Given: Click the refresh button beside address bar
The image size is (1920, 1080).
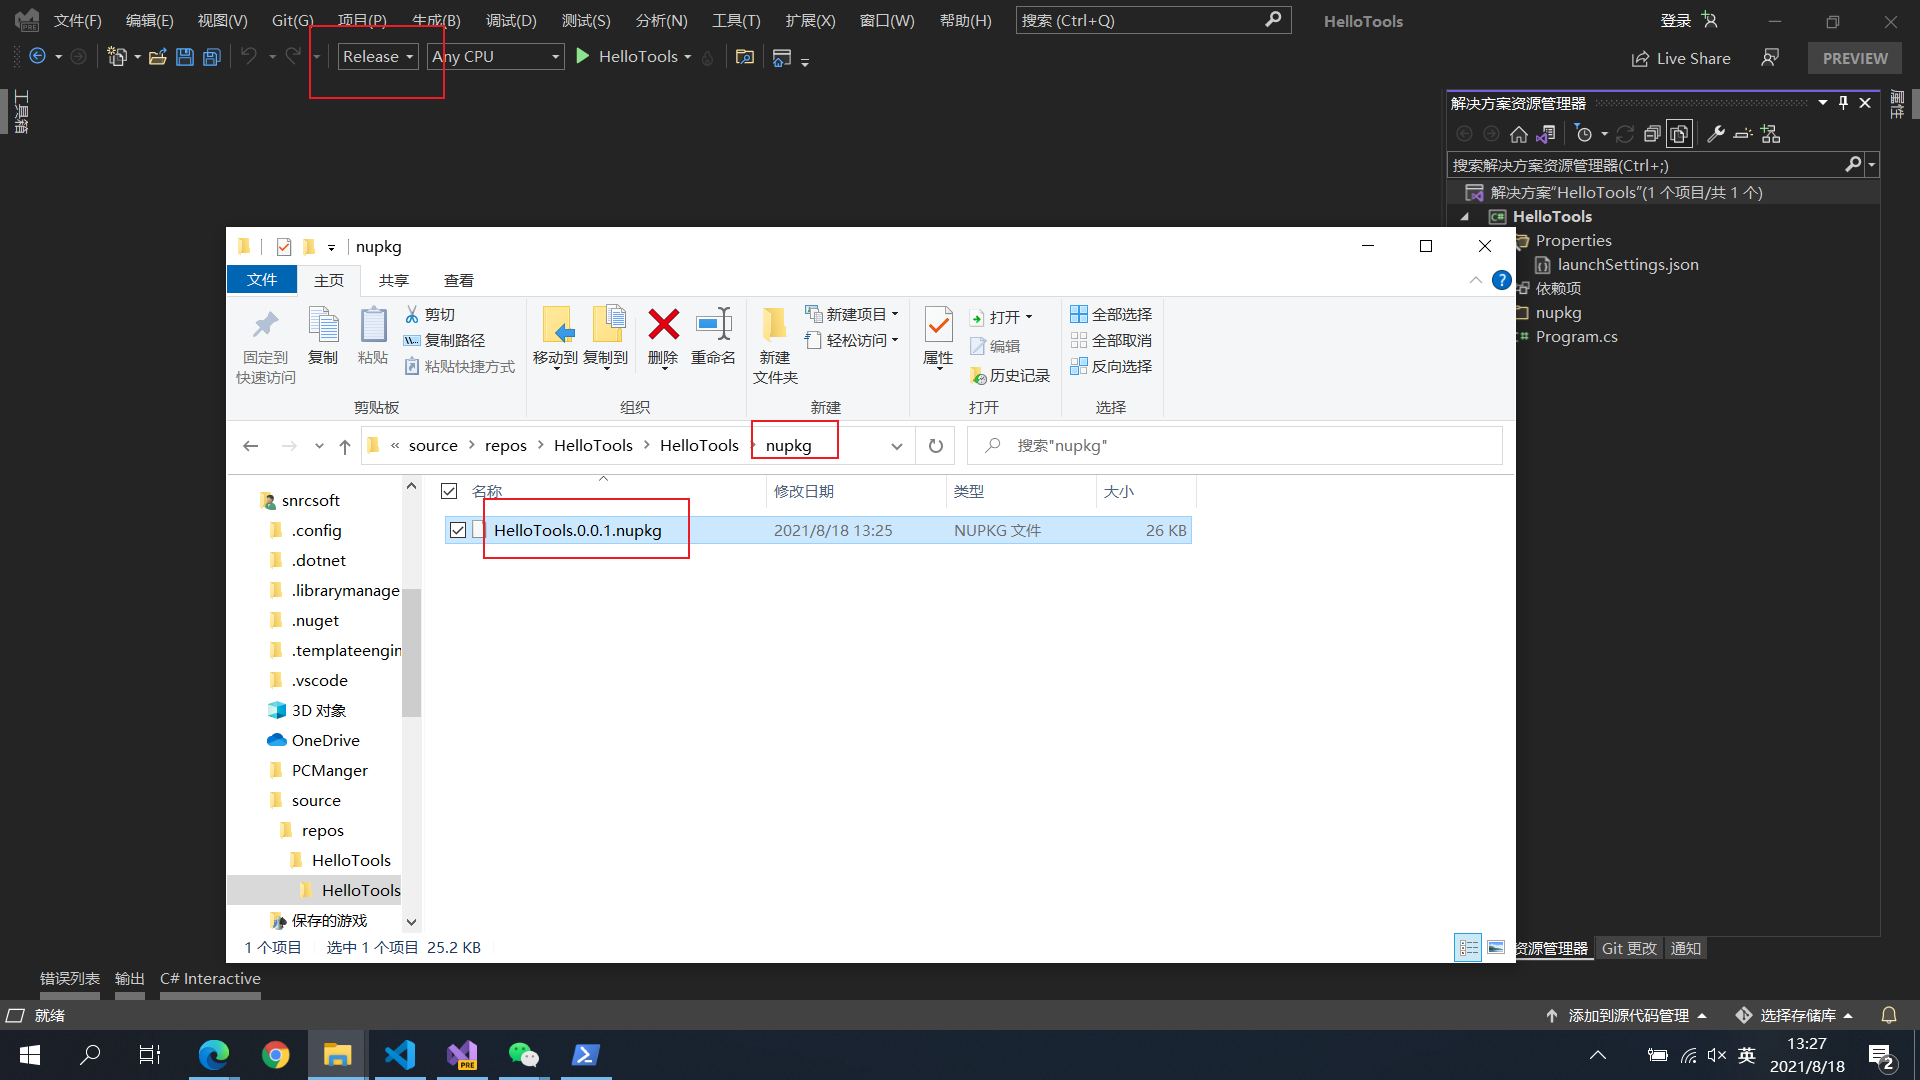Looking at the screenshot, I should (x=935, y=446).
